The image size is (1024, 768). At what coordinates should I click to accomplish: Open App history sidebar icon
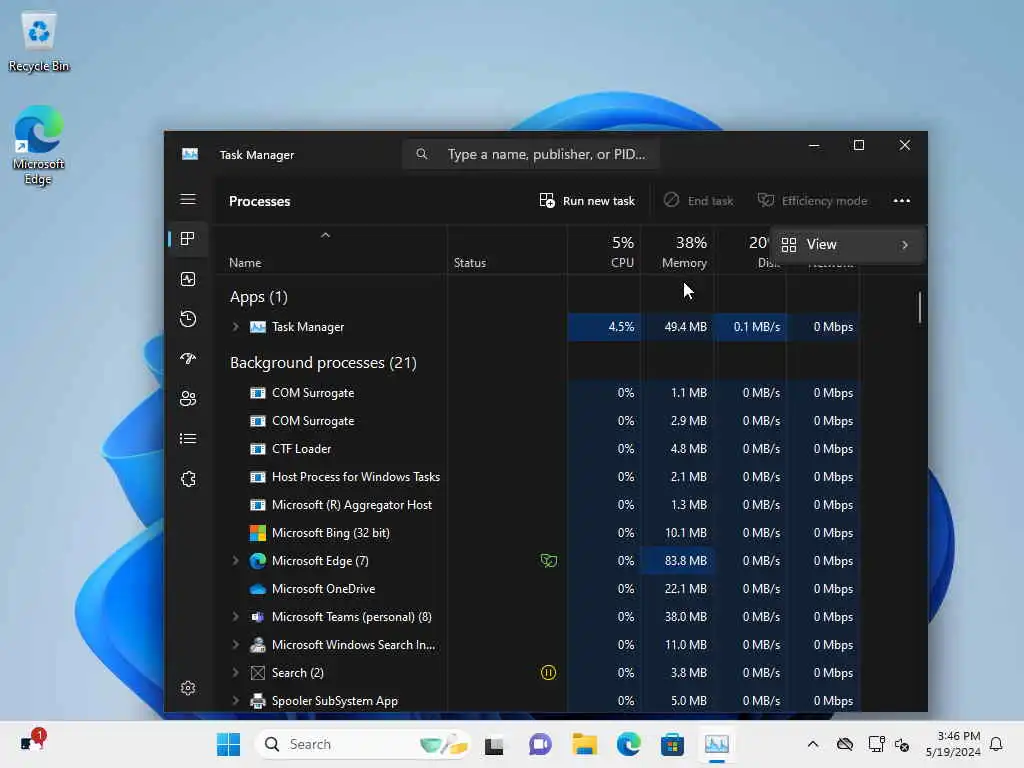pyautogui.click(x=188, y=319)
